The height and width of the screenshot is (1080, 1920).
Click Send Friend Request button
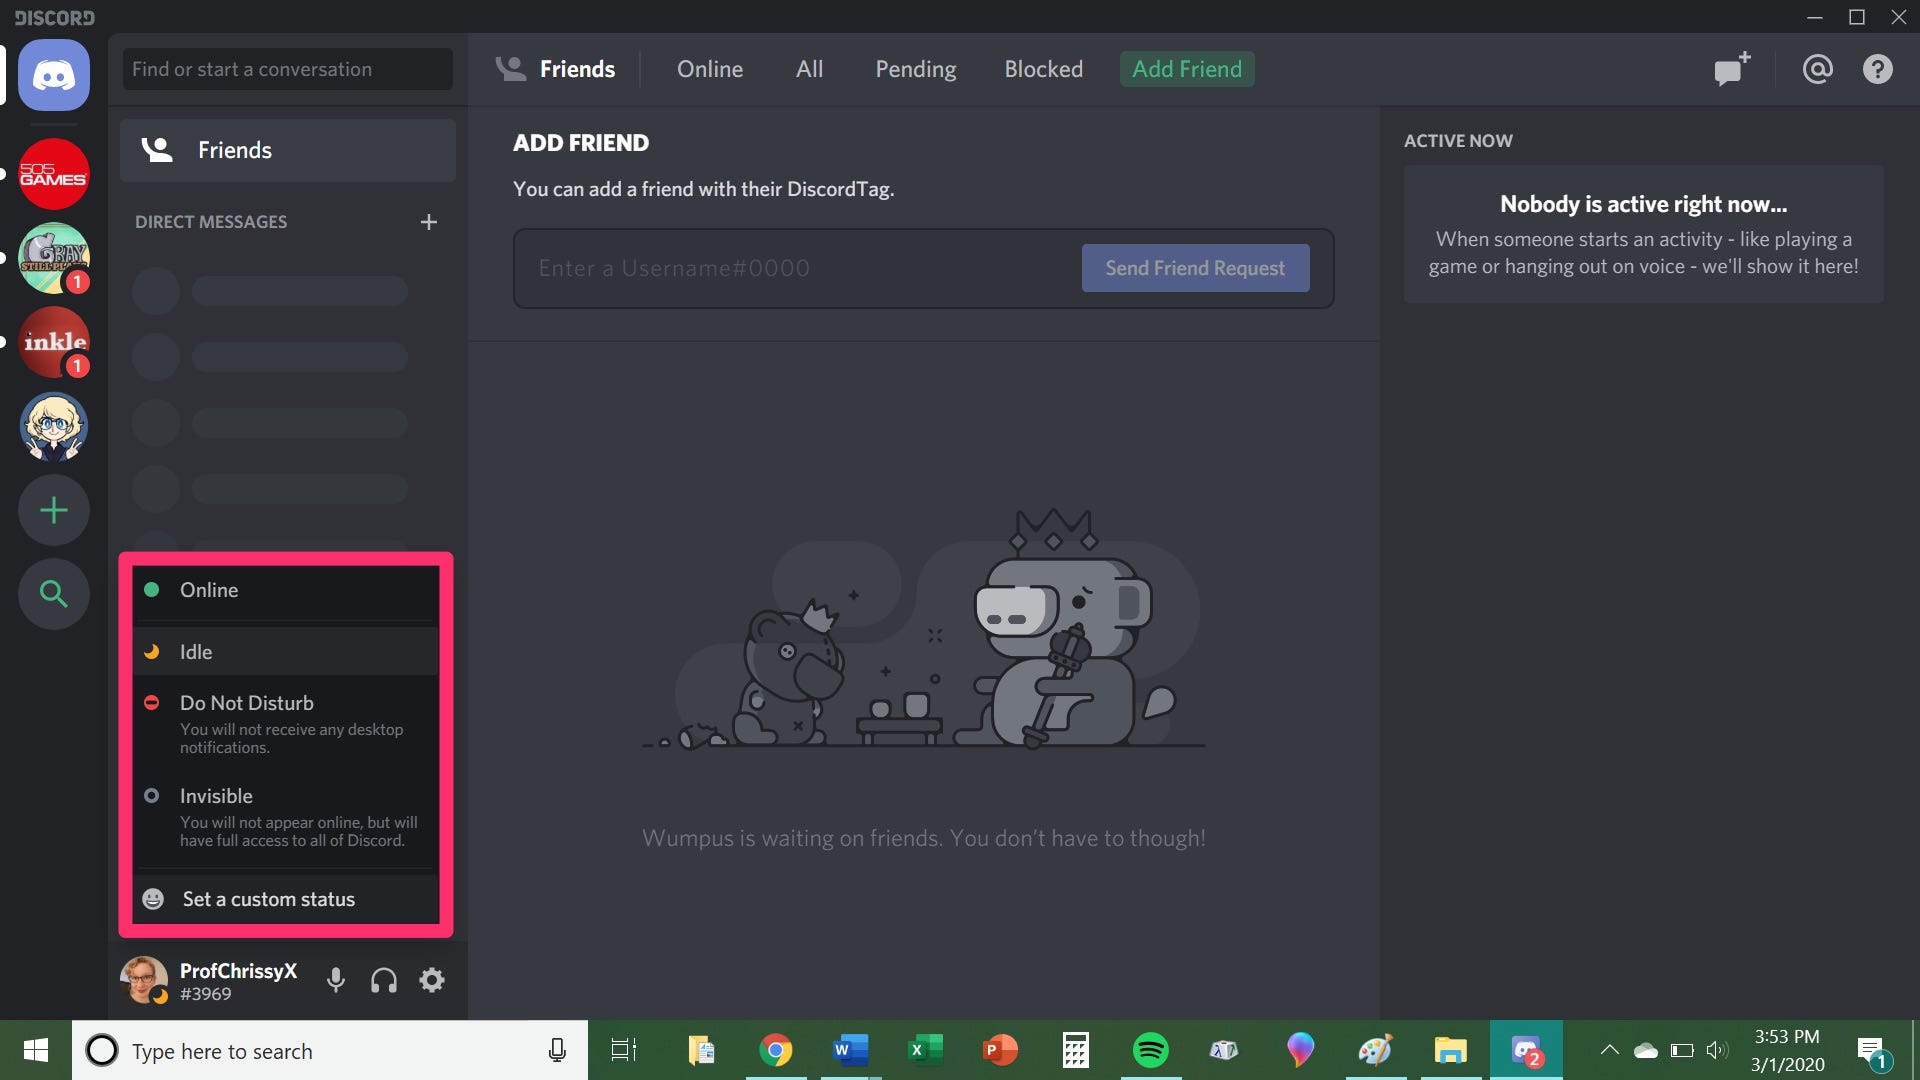[x=1195, y=268]
